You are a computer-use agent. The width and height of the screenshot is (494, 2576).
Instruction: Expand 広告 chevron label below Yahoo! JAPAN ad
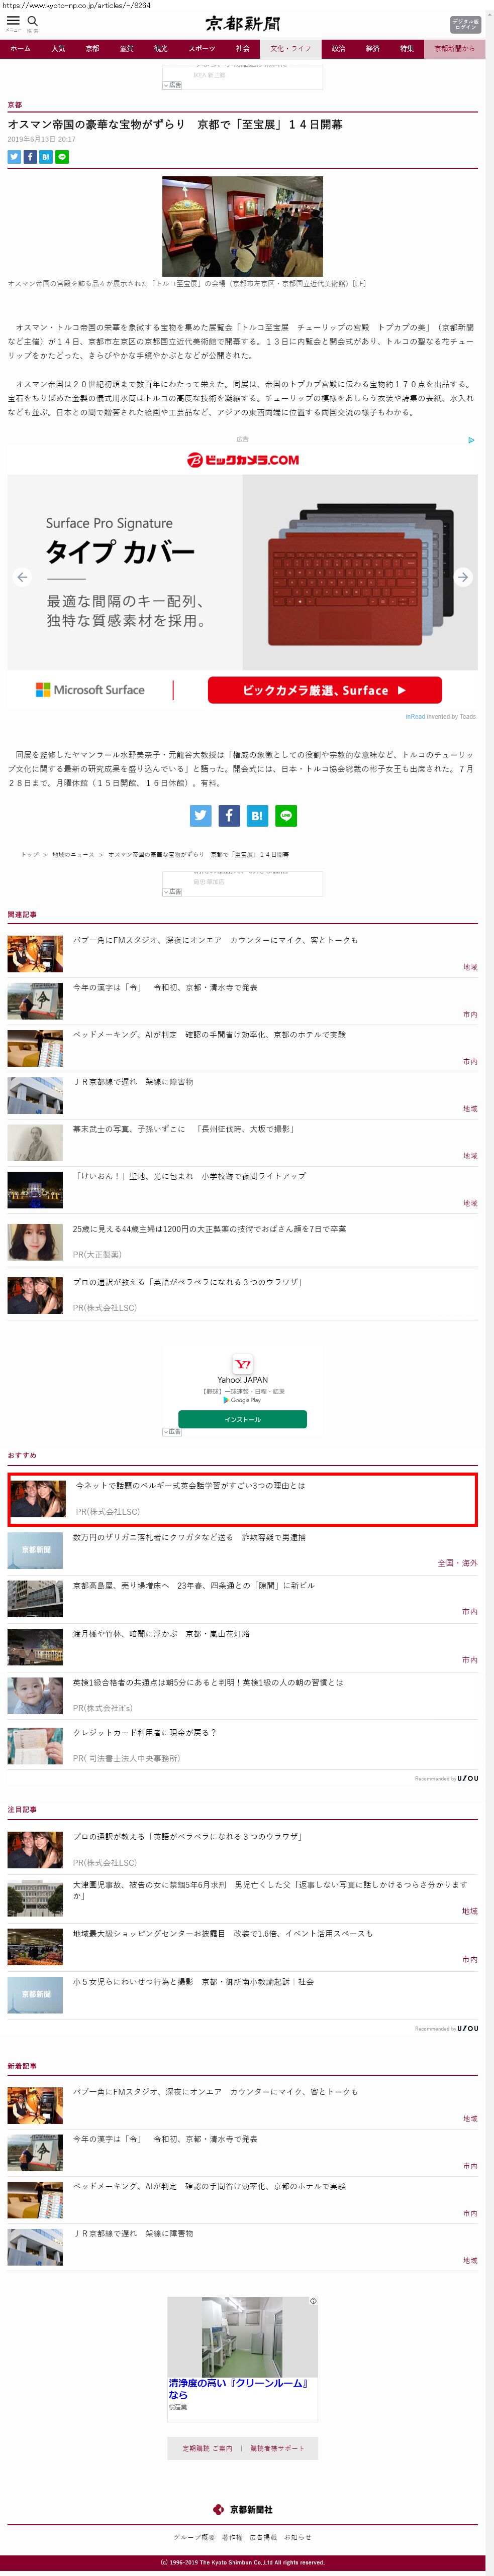tap(172, 1432)
